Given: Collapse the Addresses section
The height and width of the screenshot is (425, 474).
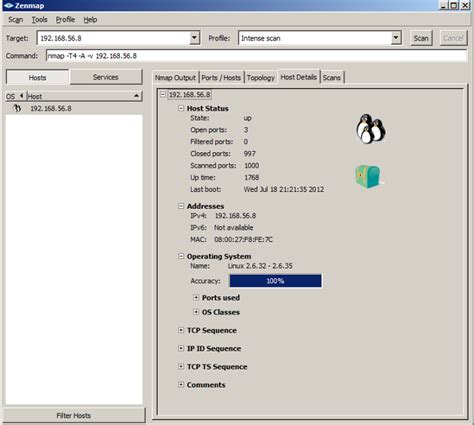Looking at the screenshot, I should 181,206.
